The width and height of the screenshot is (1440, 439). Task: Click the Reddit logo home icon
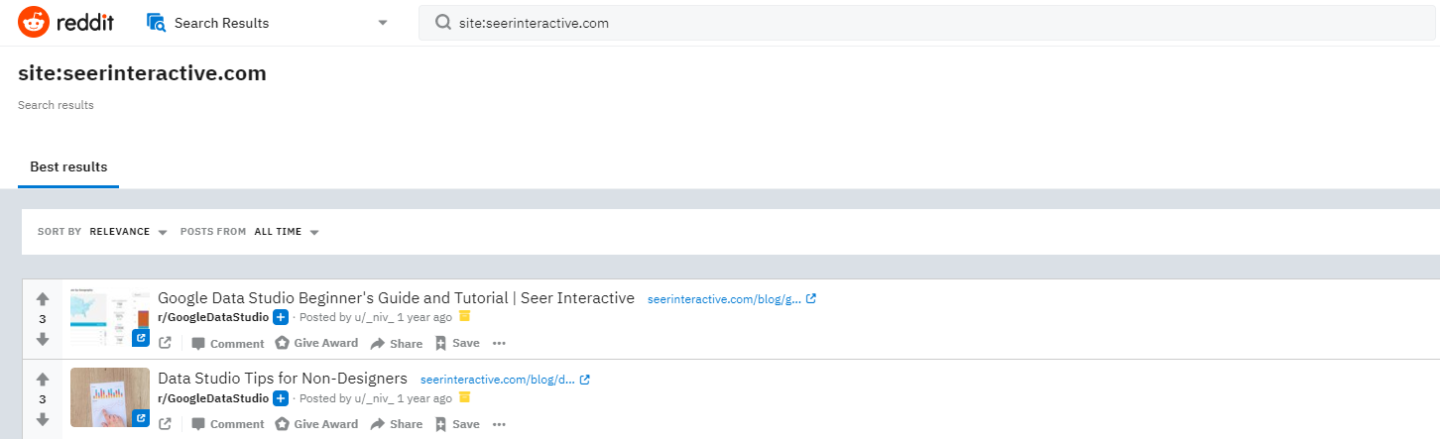pyautogui.click(x=34, y=22)
